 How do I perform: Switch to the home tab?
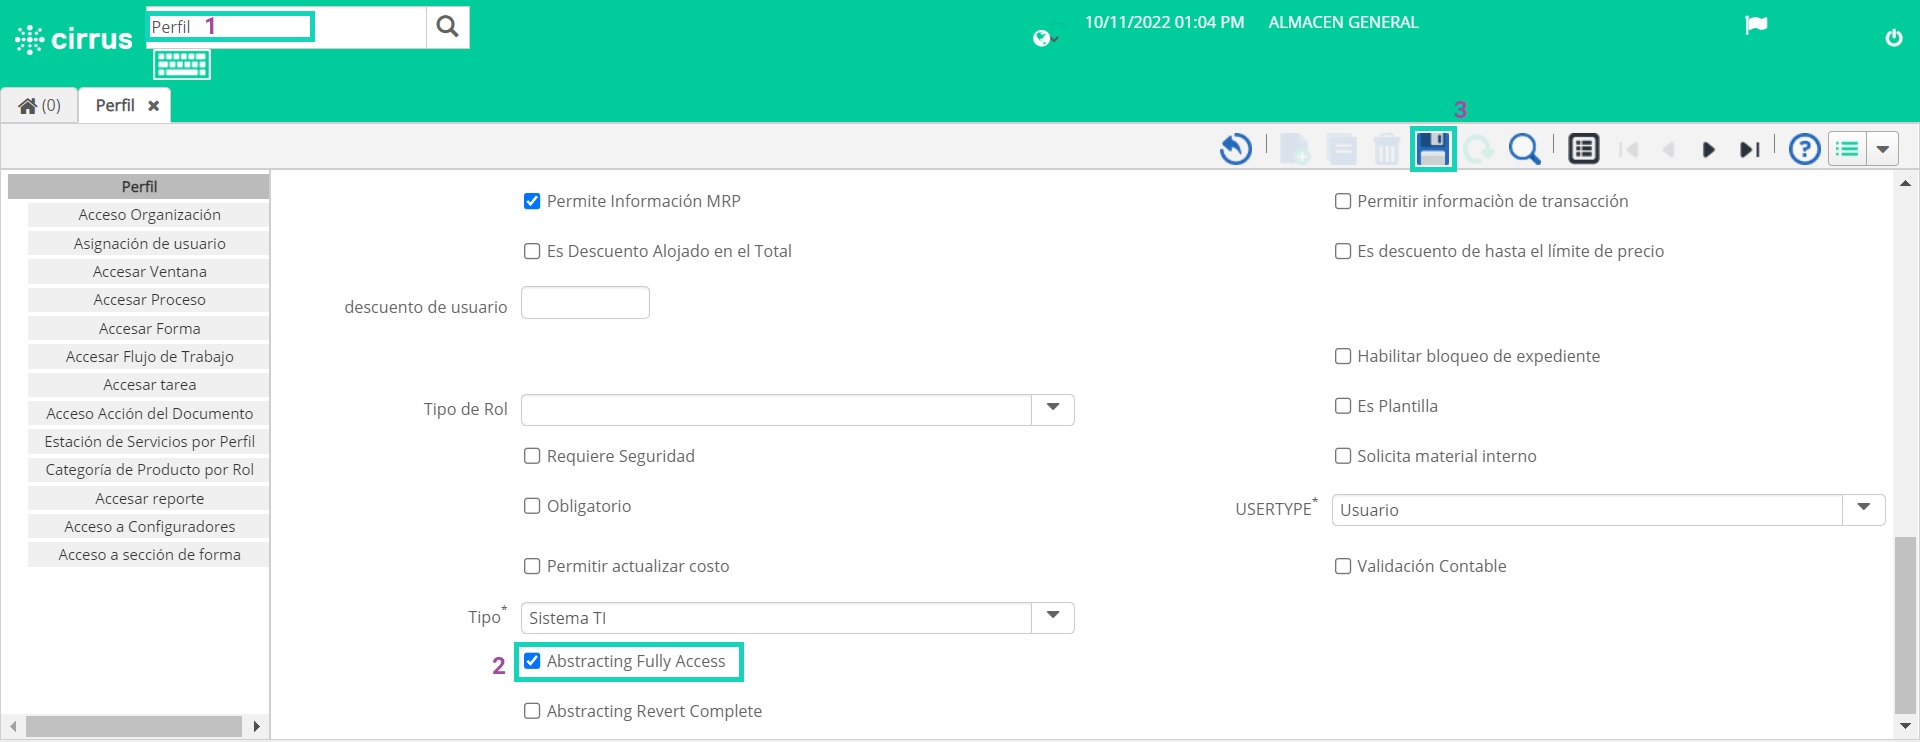[x=40, y=106]
